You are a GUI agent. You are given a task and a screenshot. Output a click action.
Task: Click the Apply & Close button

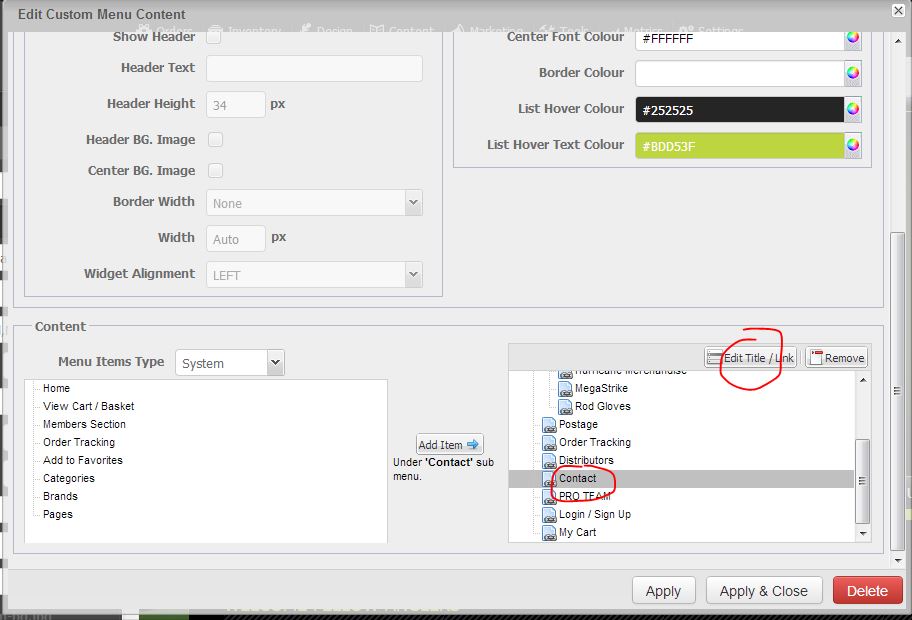coord(764,591)
